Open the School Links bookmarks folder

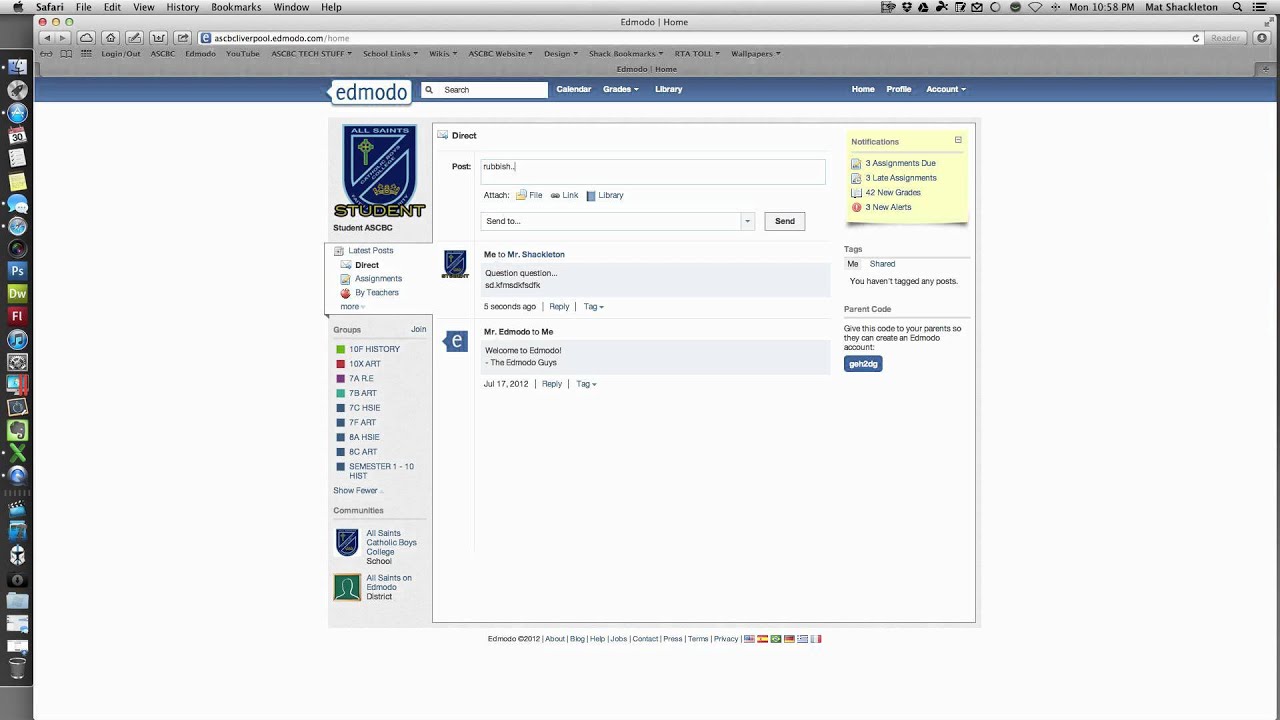(x=390, y=53)
